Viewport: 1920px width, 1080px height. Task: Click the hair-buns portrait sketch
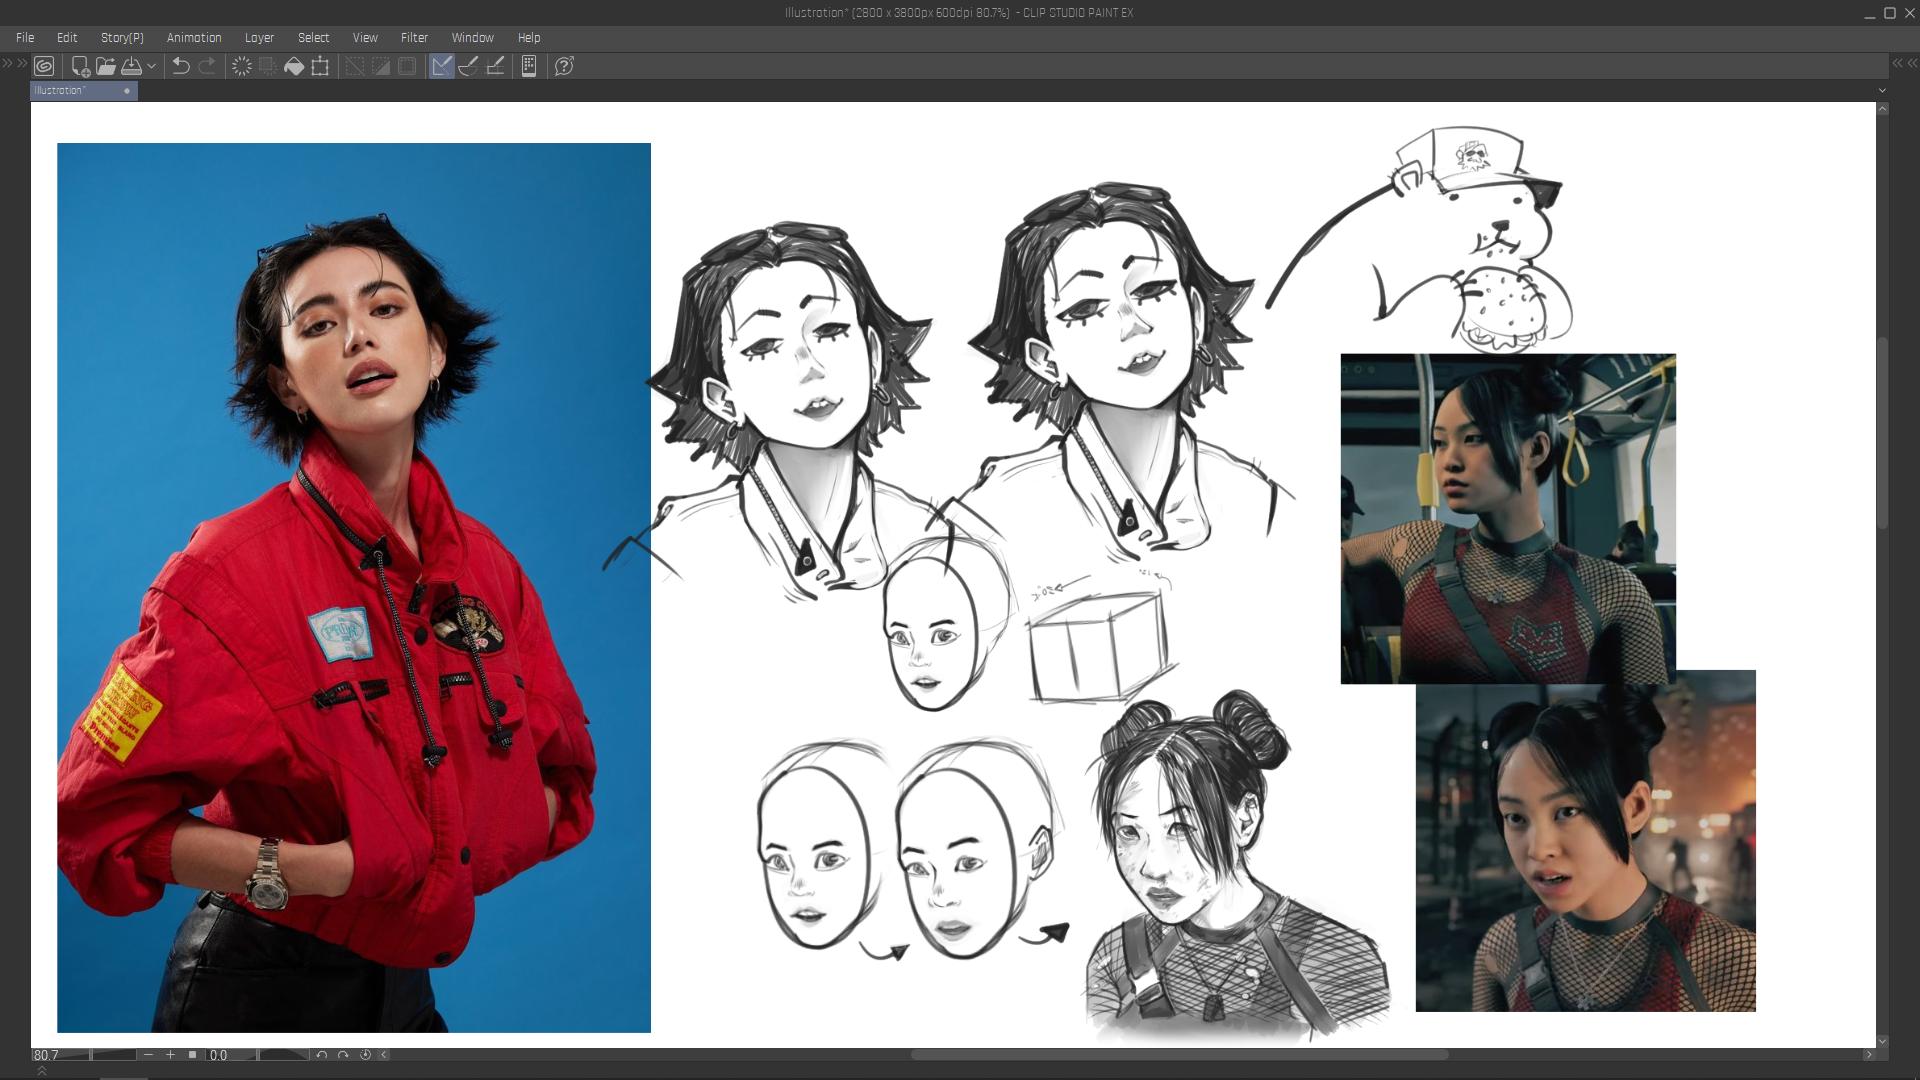coord(1238,865)
